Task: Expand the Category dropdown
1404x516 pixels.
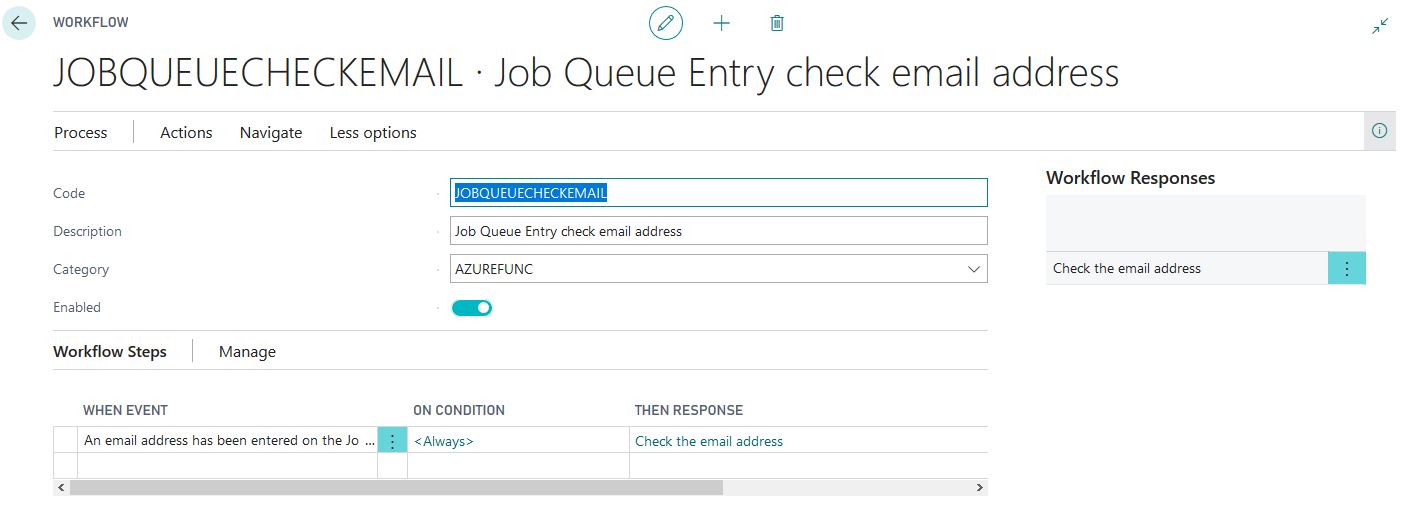Action: (973, 269)
